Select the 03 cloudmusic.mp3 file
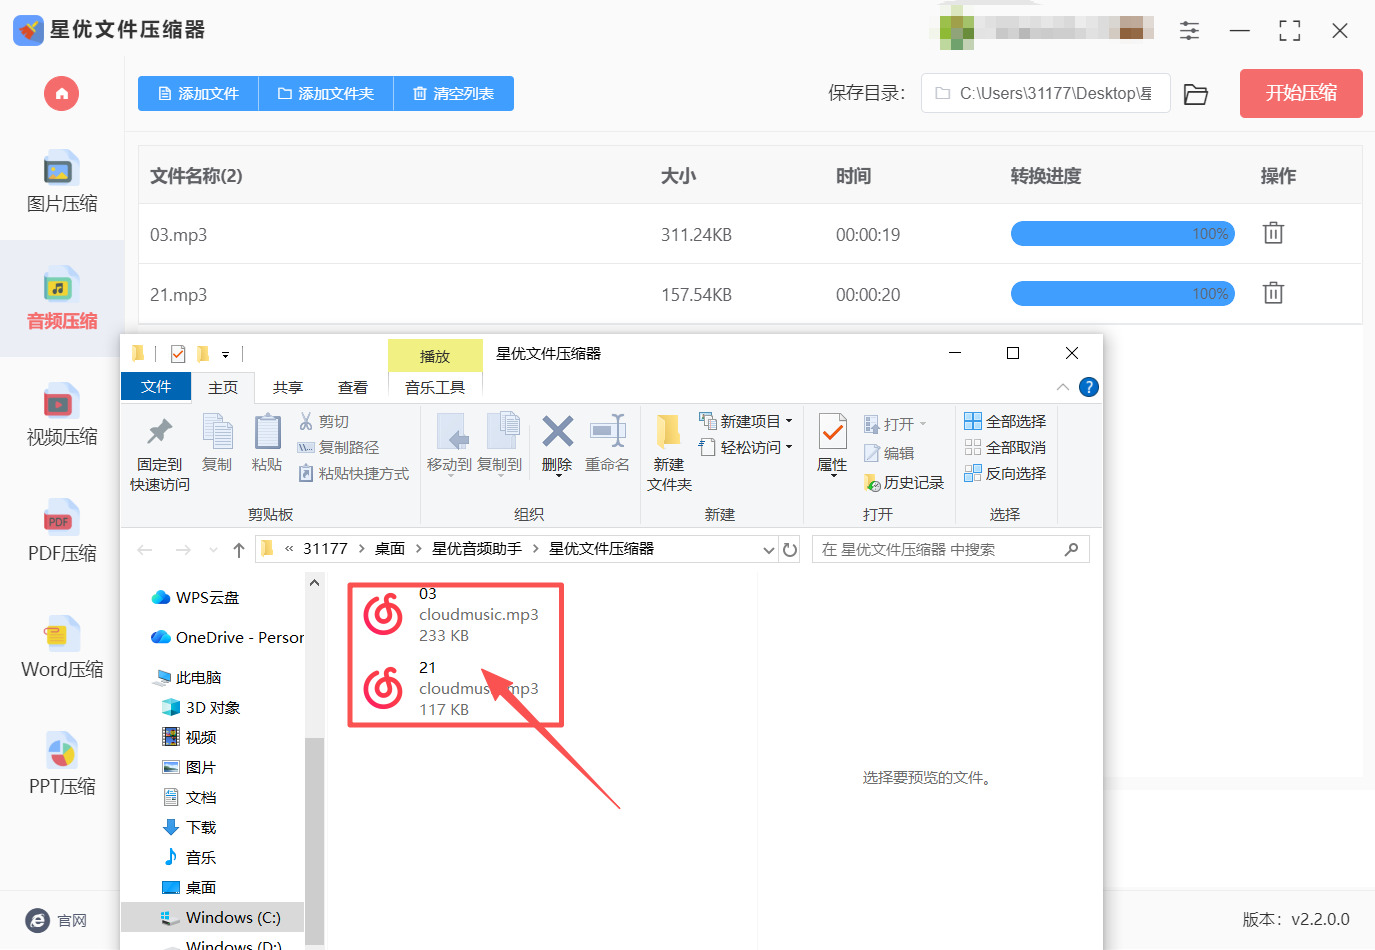Viewport: 1375px width, 950px height. point(452,615)
